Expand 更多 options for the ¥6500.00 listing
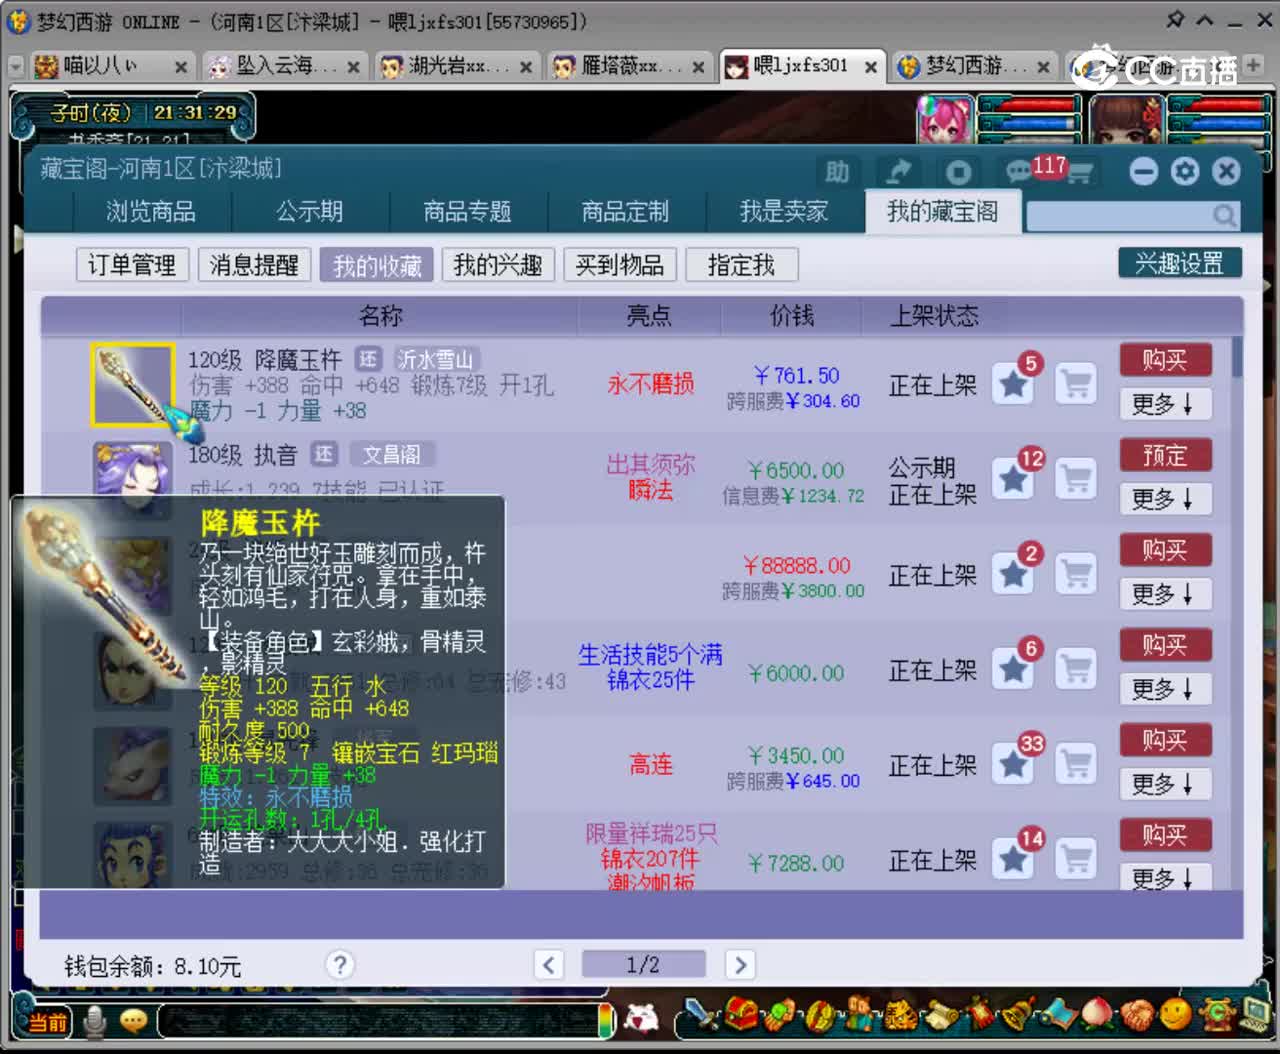 tap(1164, 499)
